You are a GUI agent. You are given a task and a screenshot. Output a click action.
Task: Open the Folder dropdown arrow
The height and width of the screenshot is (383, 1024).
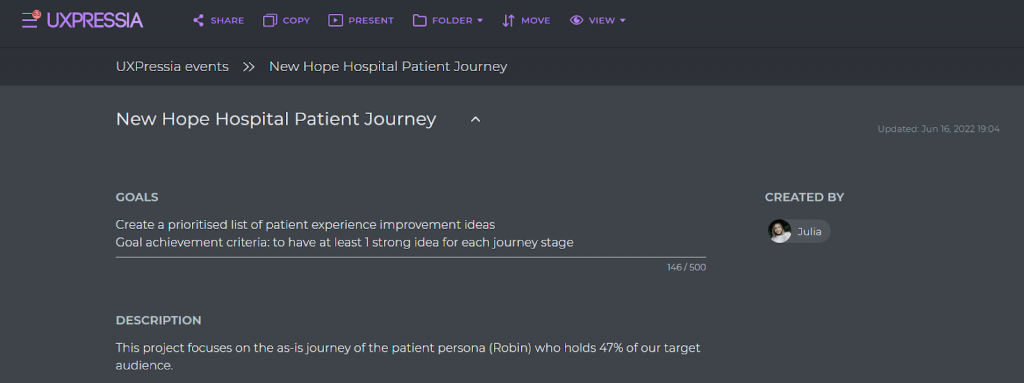click(x=480, y=20)
